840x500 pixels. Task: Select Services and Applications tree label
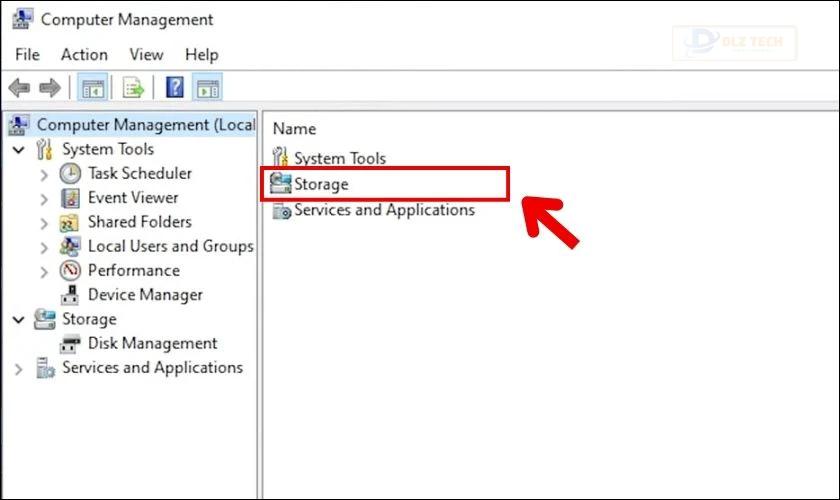tap(152, 368)
